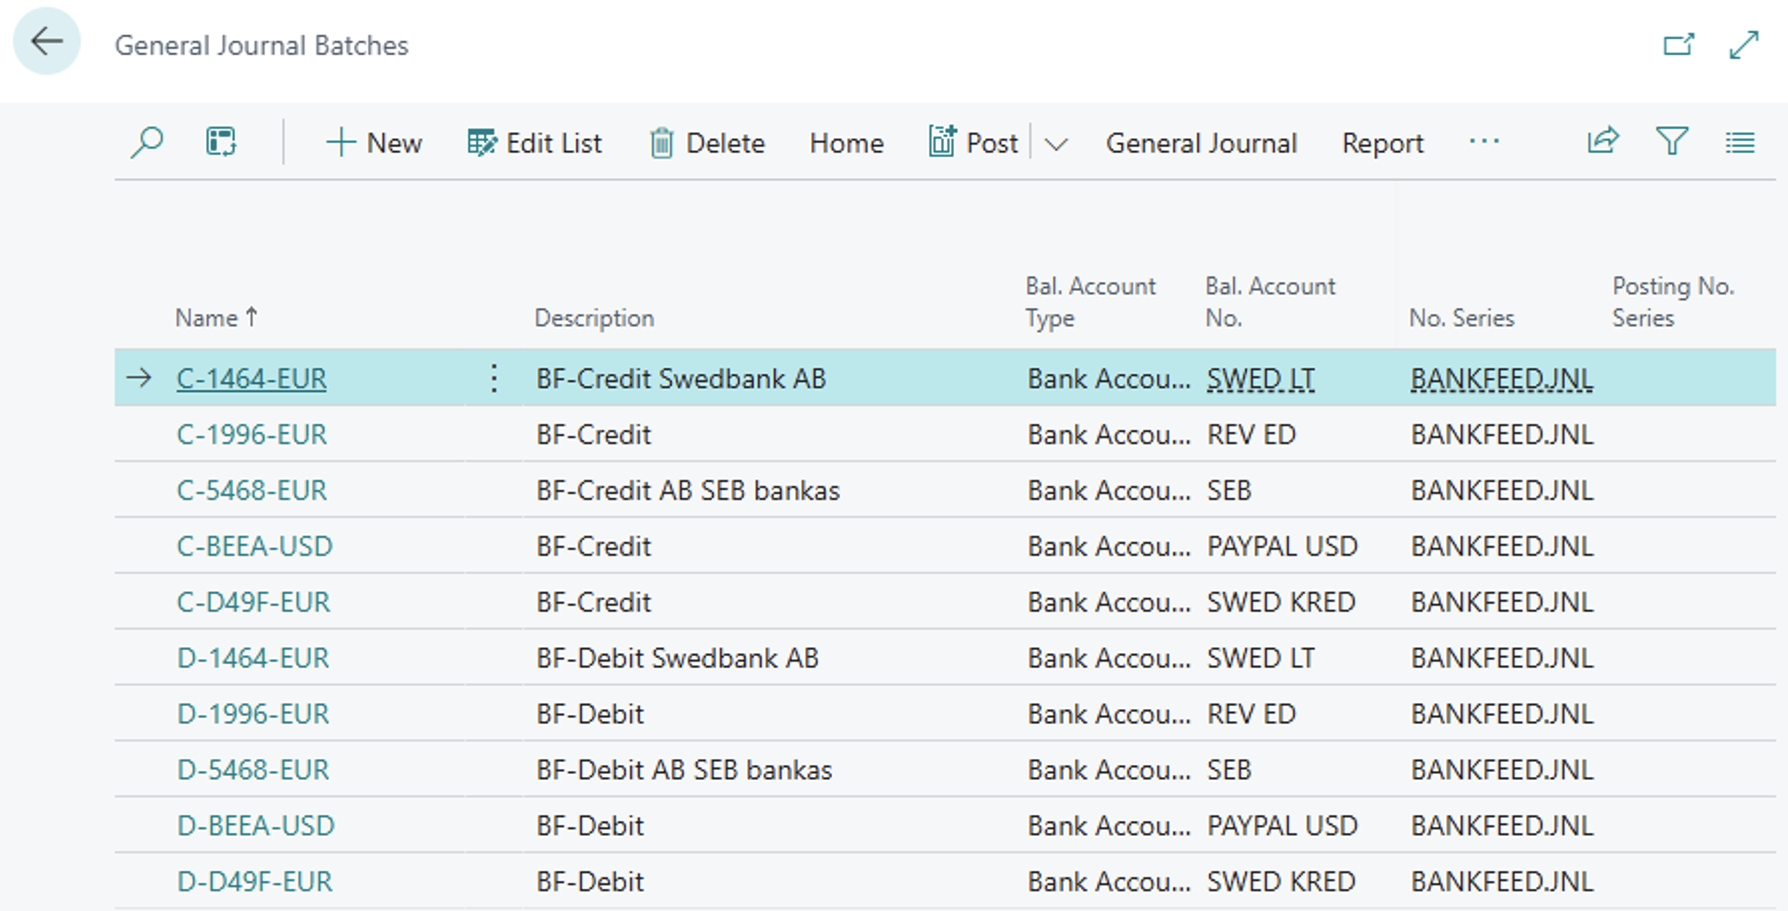Open batch link D-1464-EUR
Viewport: 1788px width, 911px height.
click(x=253, y=659)
